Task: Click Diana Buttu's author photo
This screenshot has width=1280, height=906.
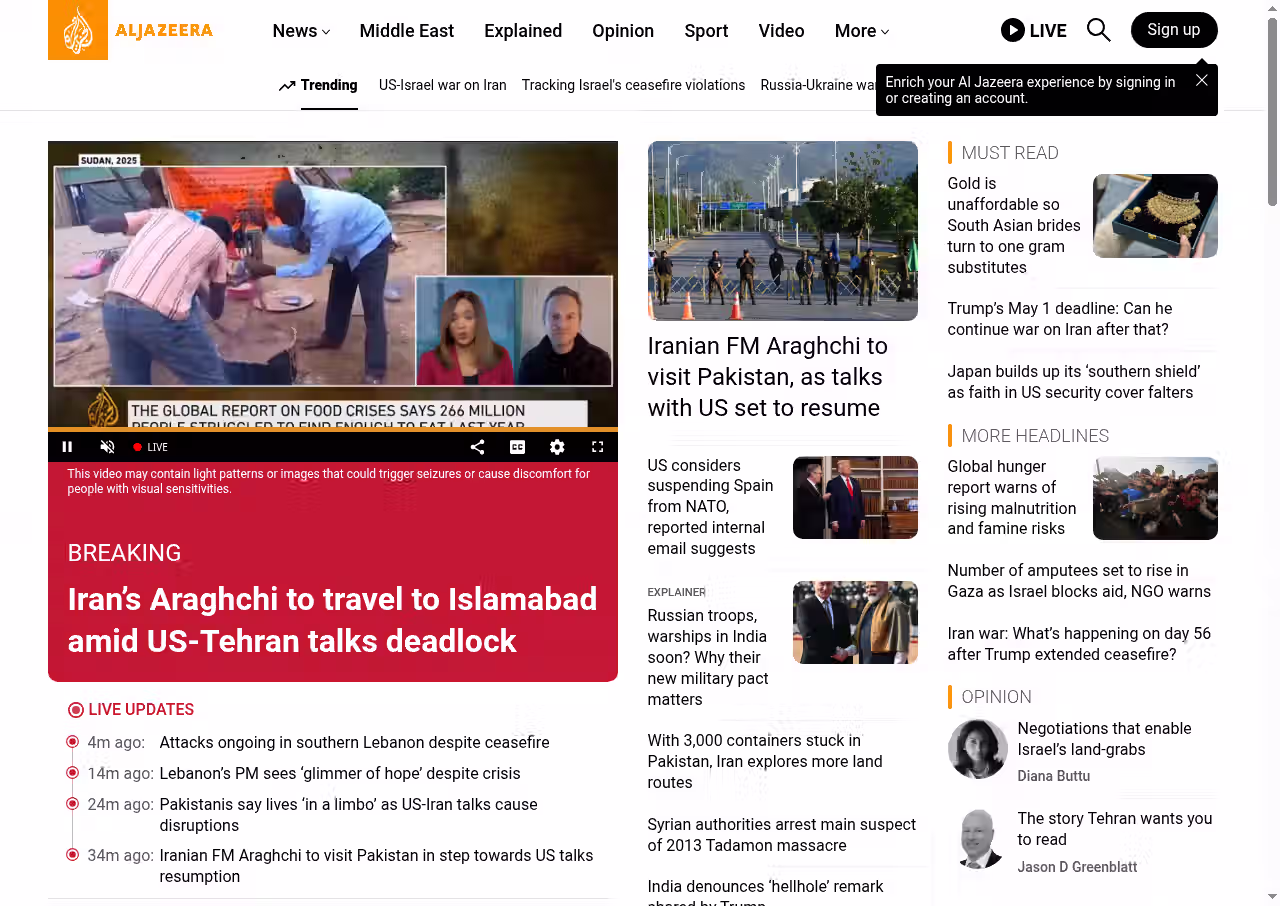Action: pyautogui.click(x=977, y=749)
